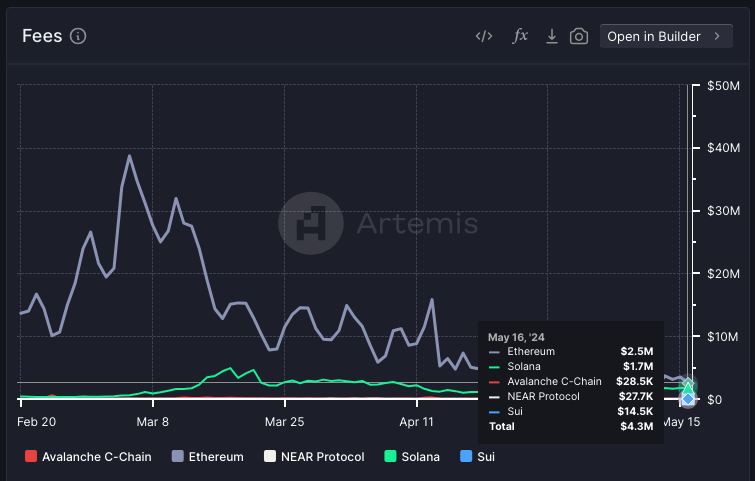Viewport: 755px width, 481px height.
Task: Click tooltip Ethereum value $2.5M
Action: click(637, 351)
